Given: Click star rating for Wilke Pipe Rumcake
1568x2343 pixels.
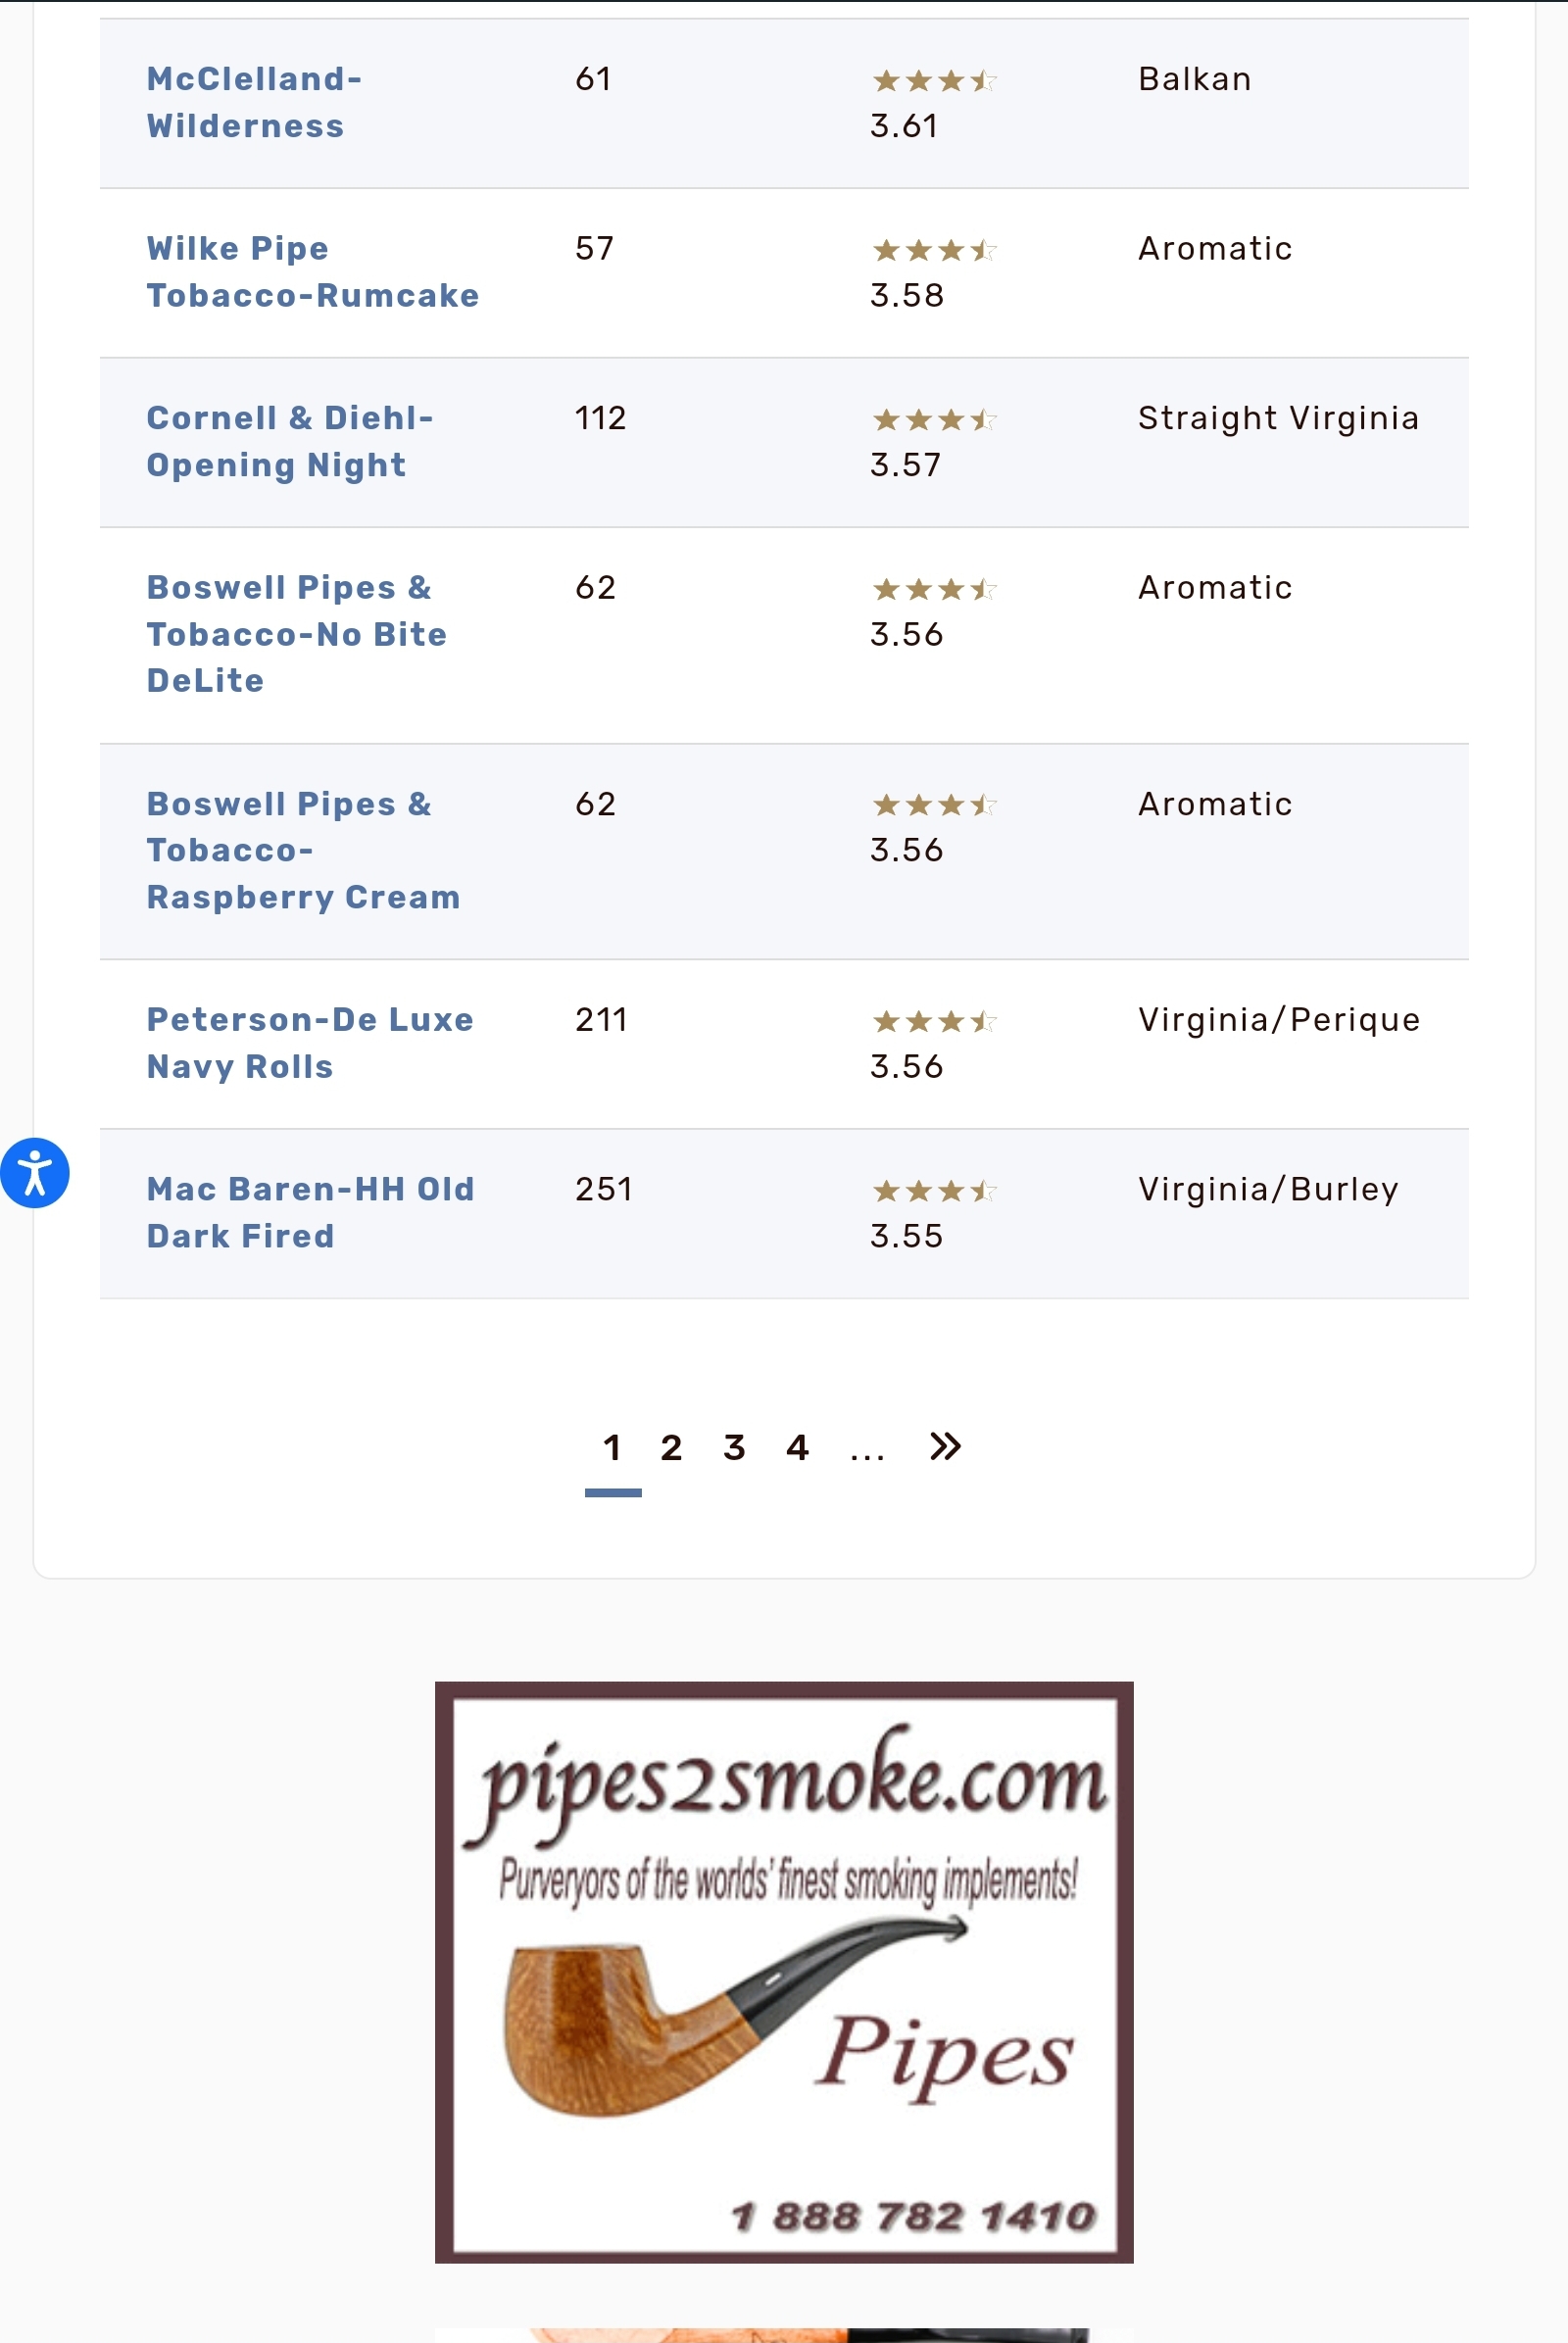Looking at the screenshot, I should click(934, 249).
